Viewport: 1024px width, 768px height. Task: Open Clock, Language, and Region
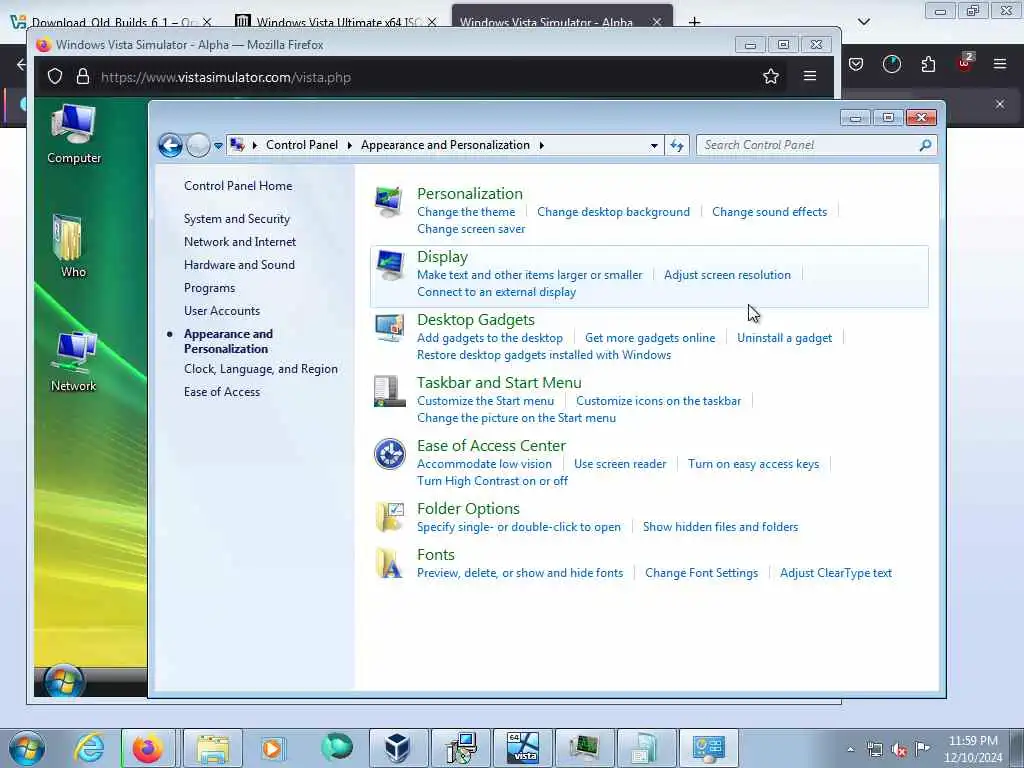(261, 369)
